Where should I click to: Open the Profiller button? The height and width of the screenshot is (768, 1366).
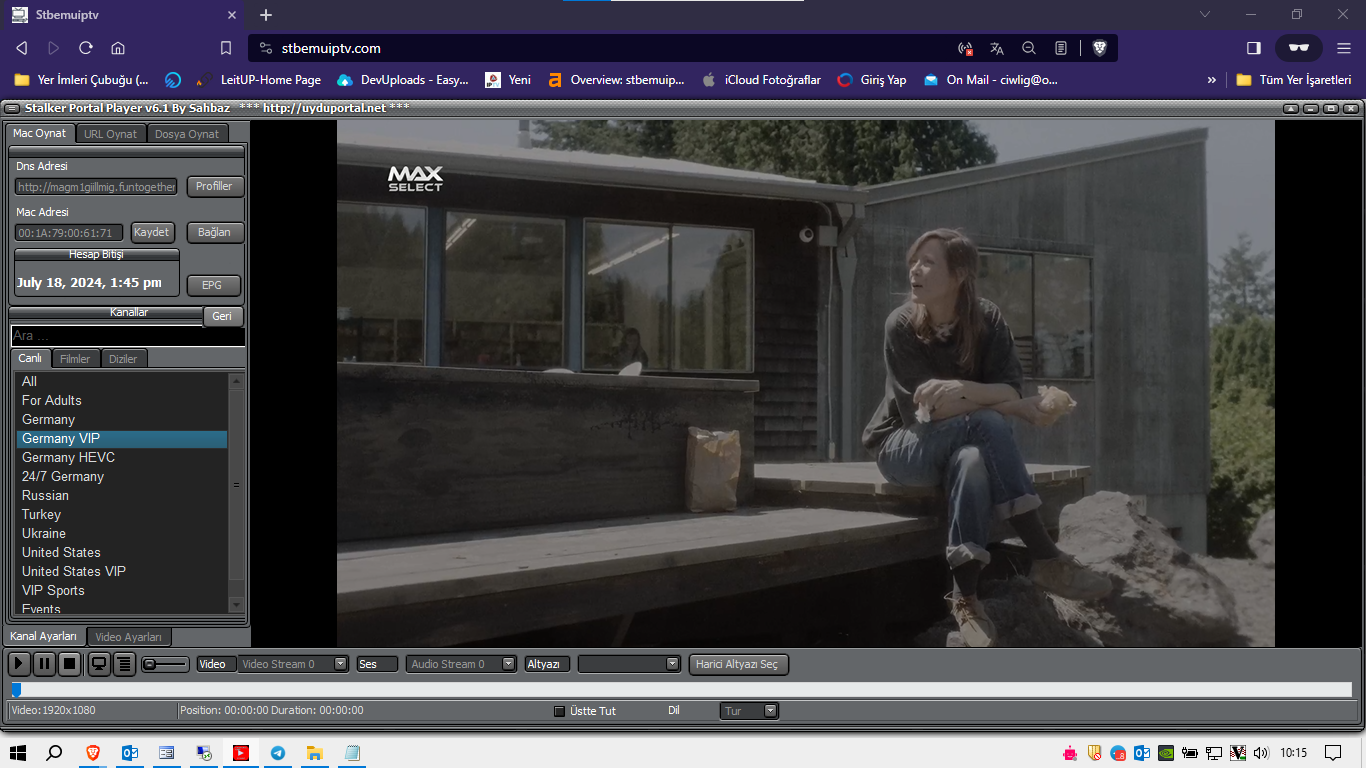(214, 186)
